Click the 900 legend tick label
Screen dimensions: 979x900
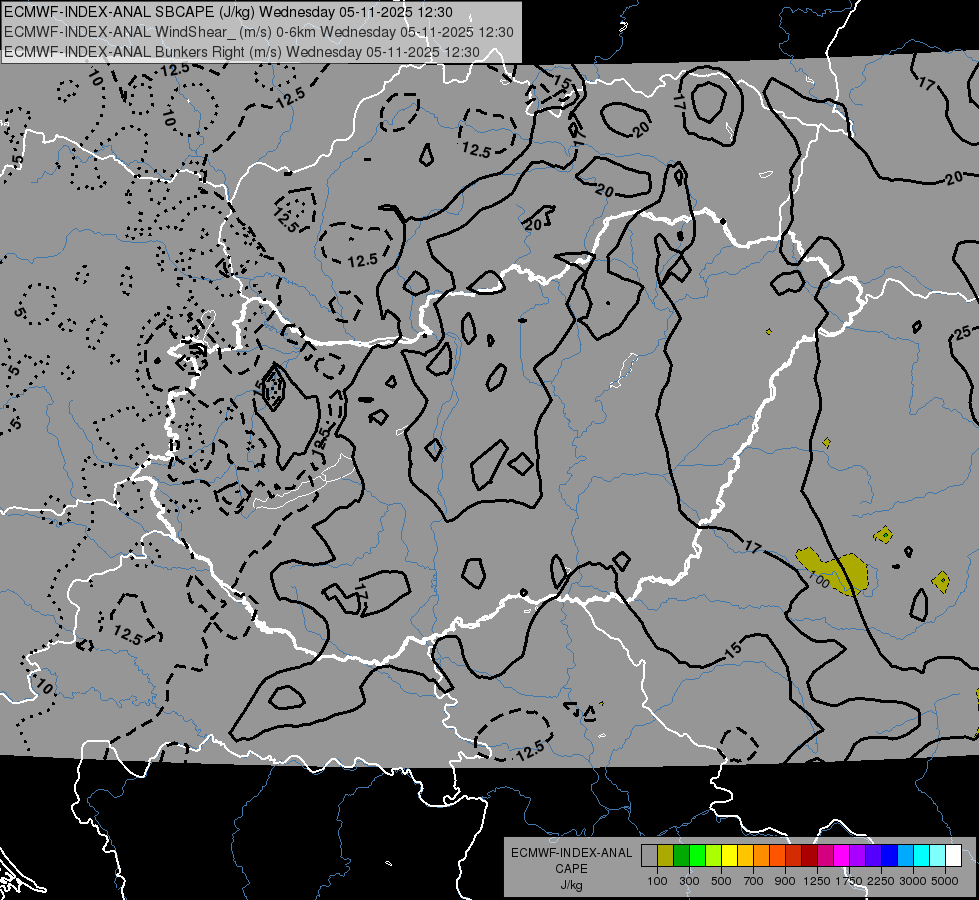(785, 881)
